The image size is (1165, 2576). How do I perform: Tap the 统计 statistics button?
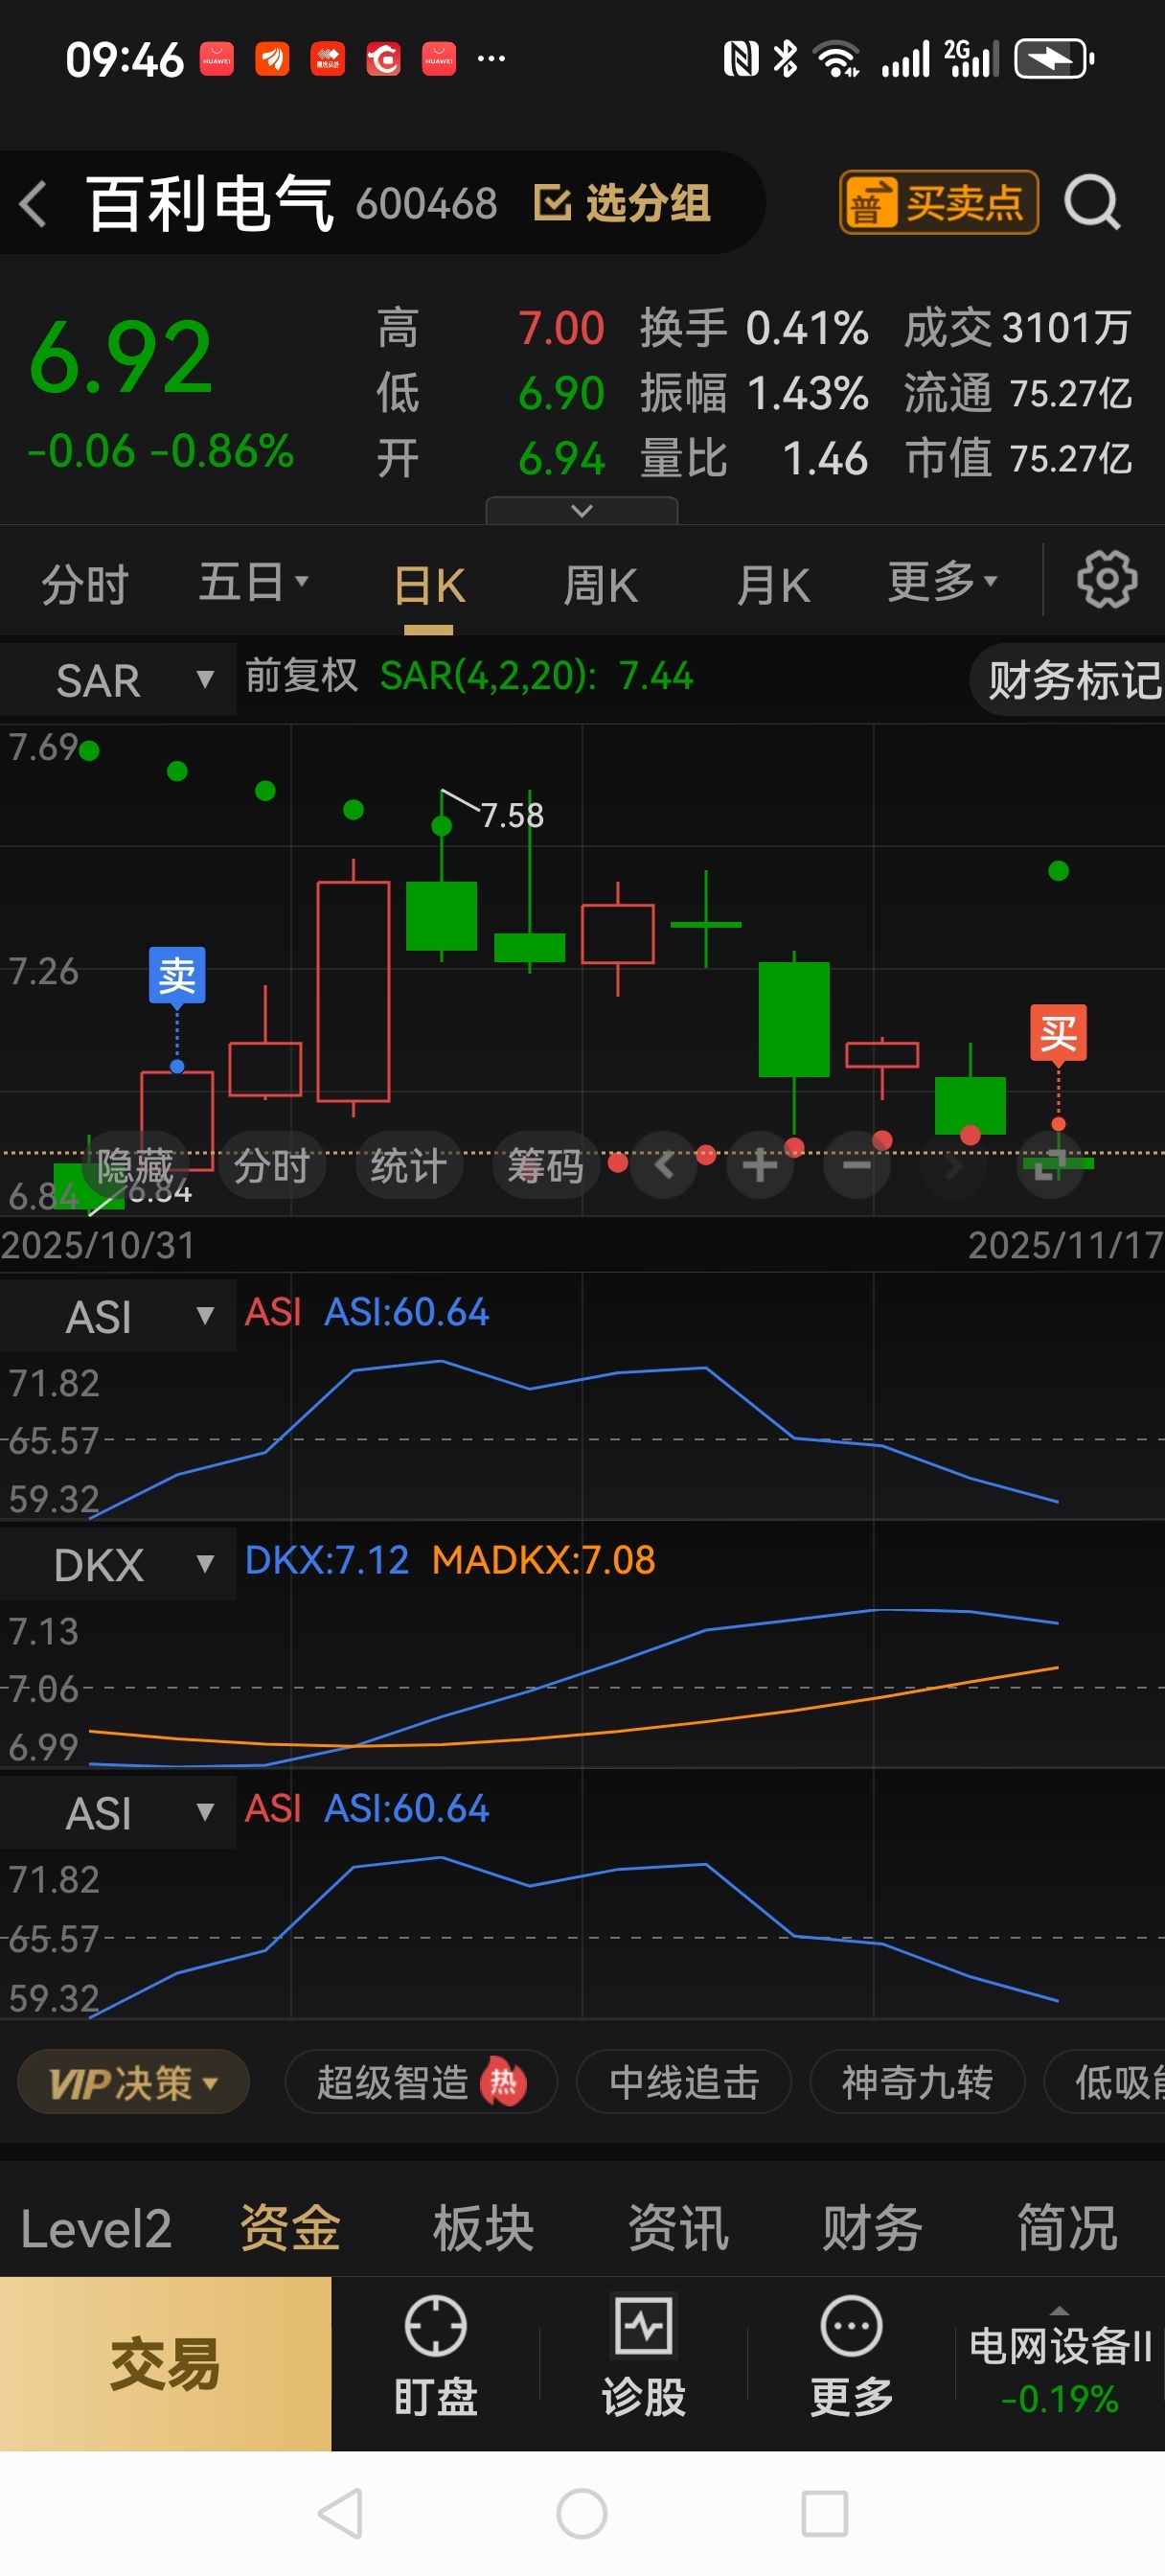(x=409, y=1165)
